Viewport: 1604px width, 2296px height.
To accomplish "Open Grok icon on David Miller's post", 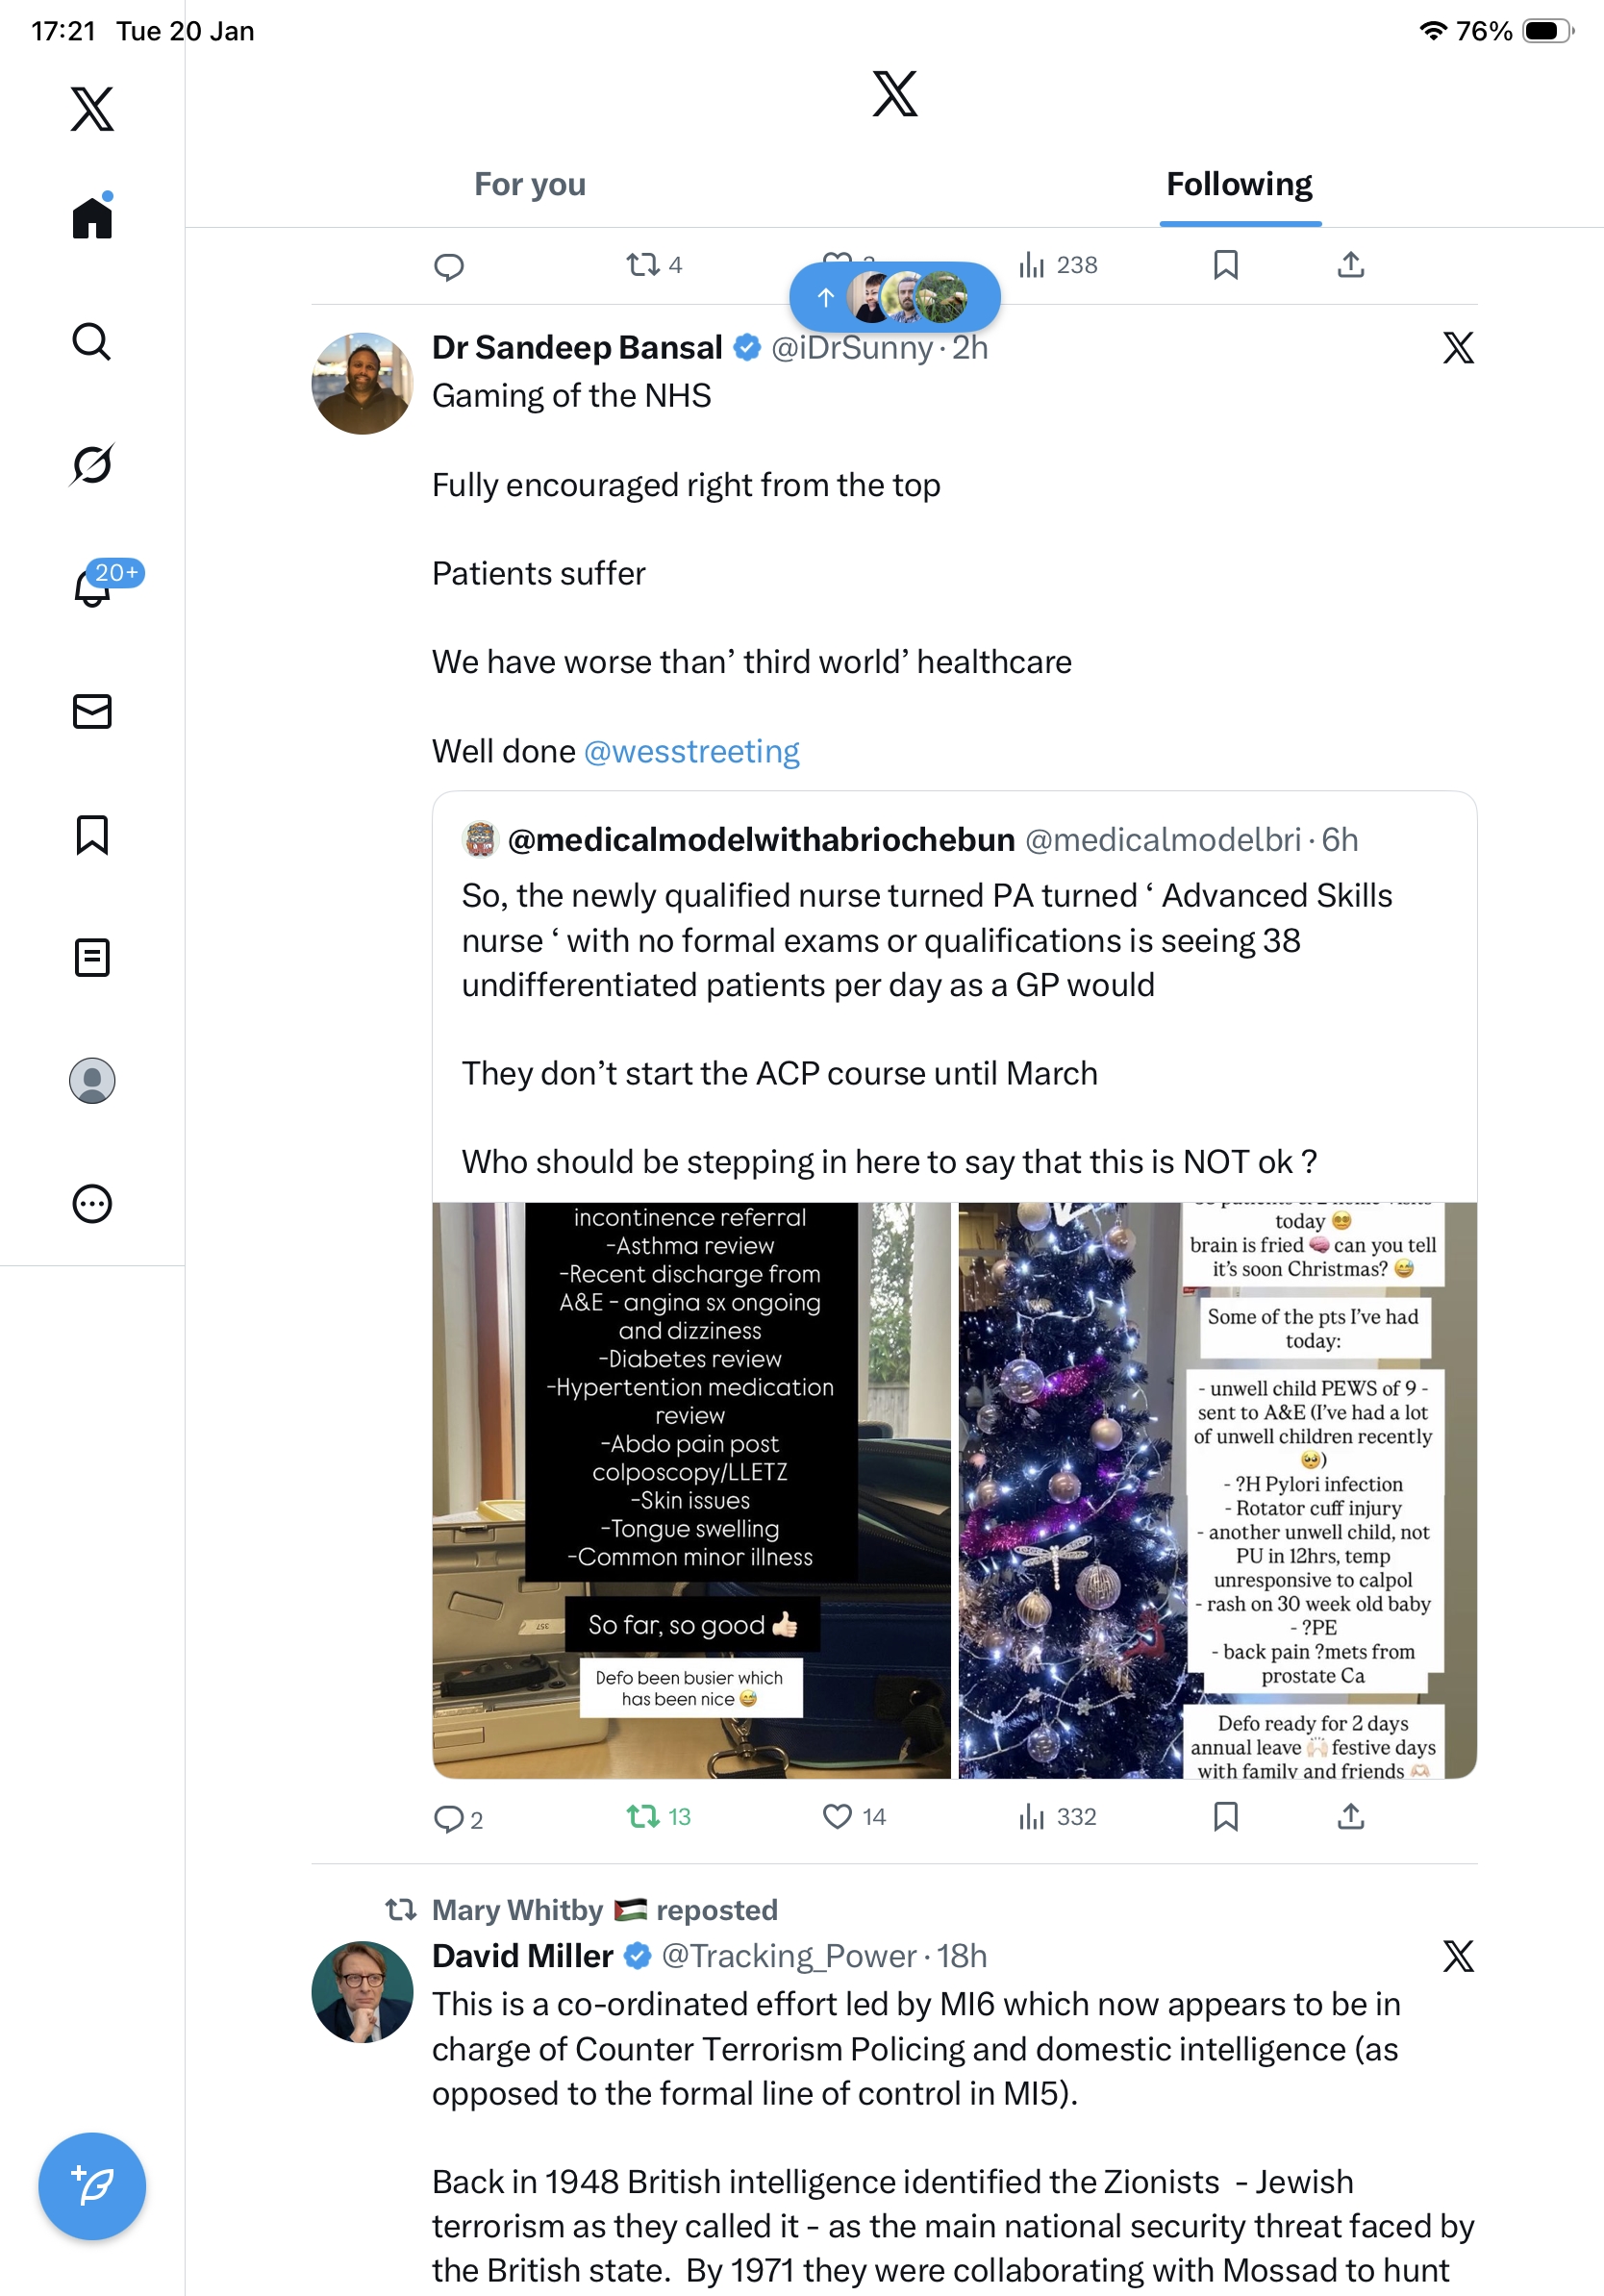I will [1458, 1955].
